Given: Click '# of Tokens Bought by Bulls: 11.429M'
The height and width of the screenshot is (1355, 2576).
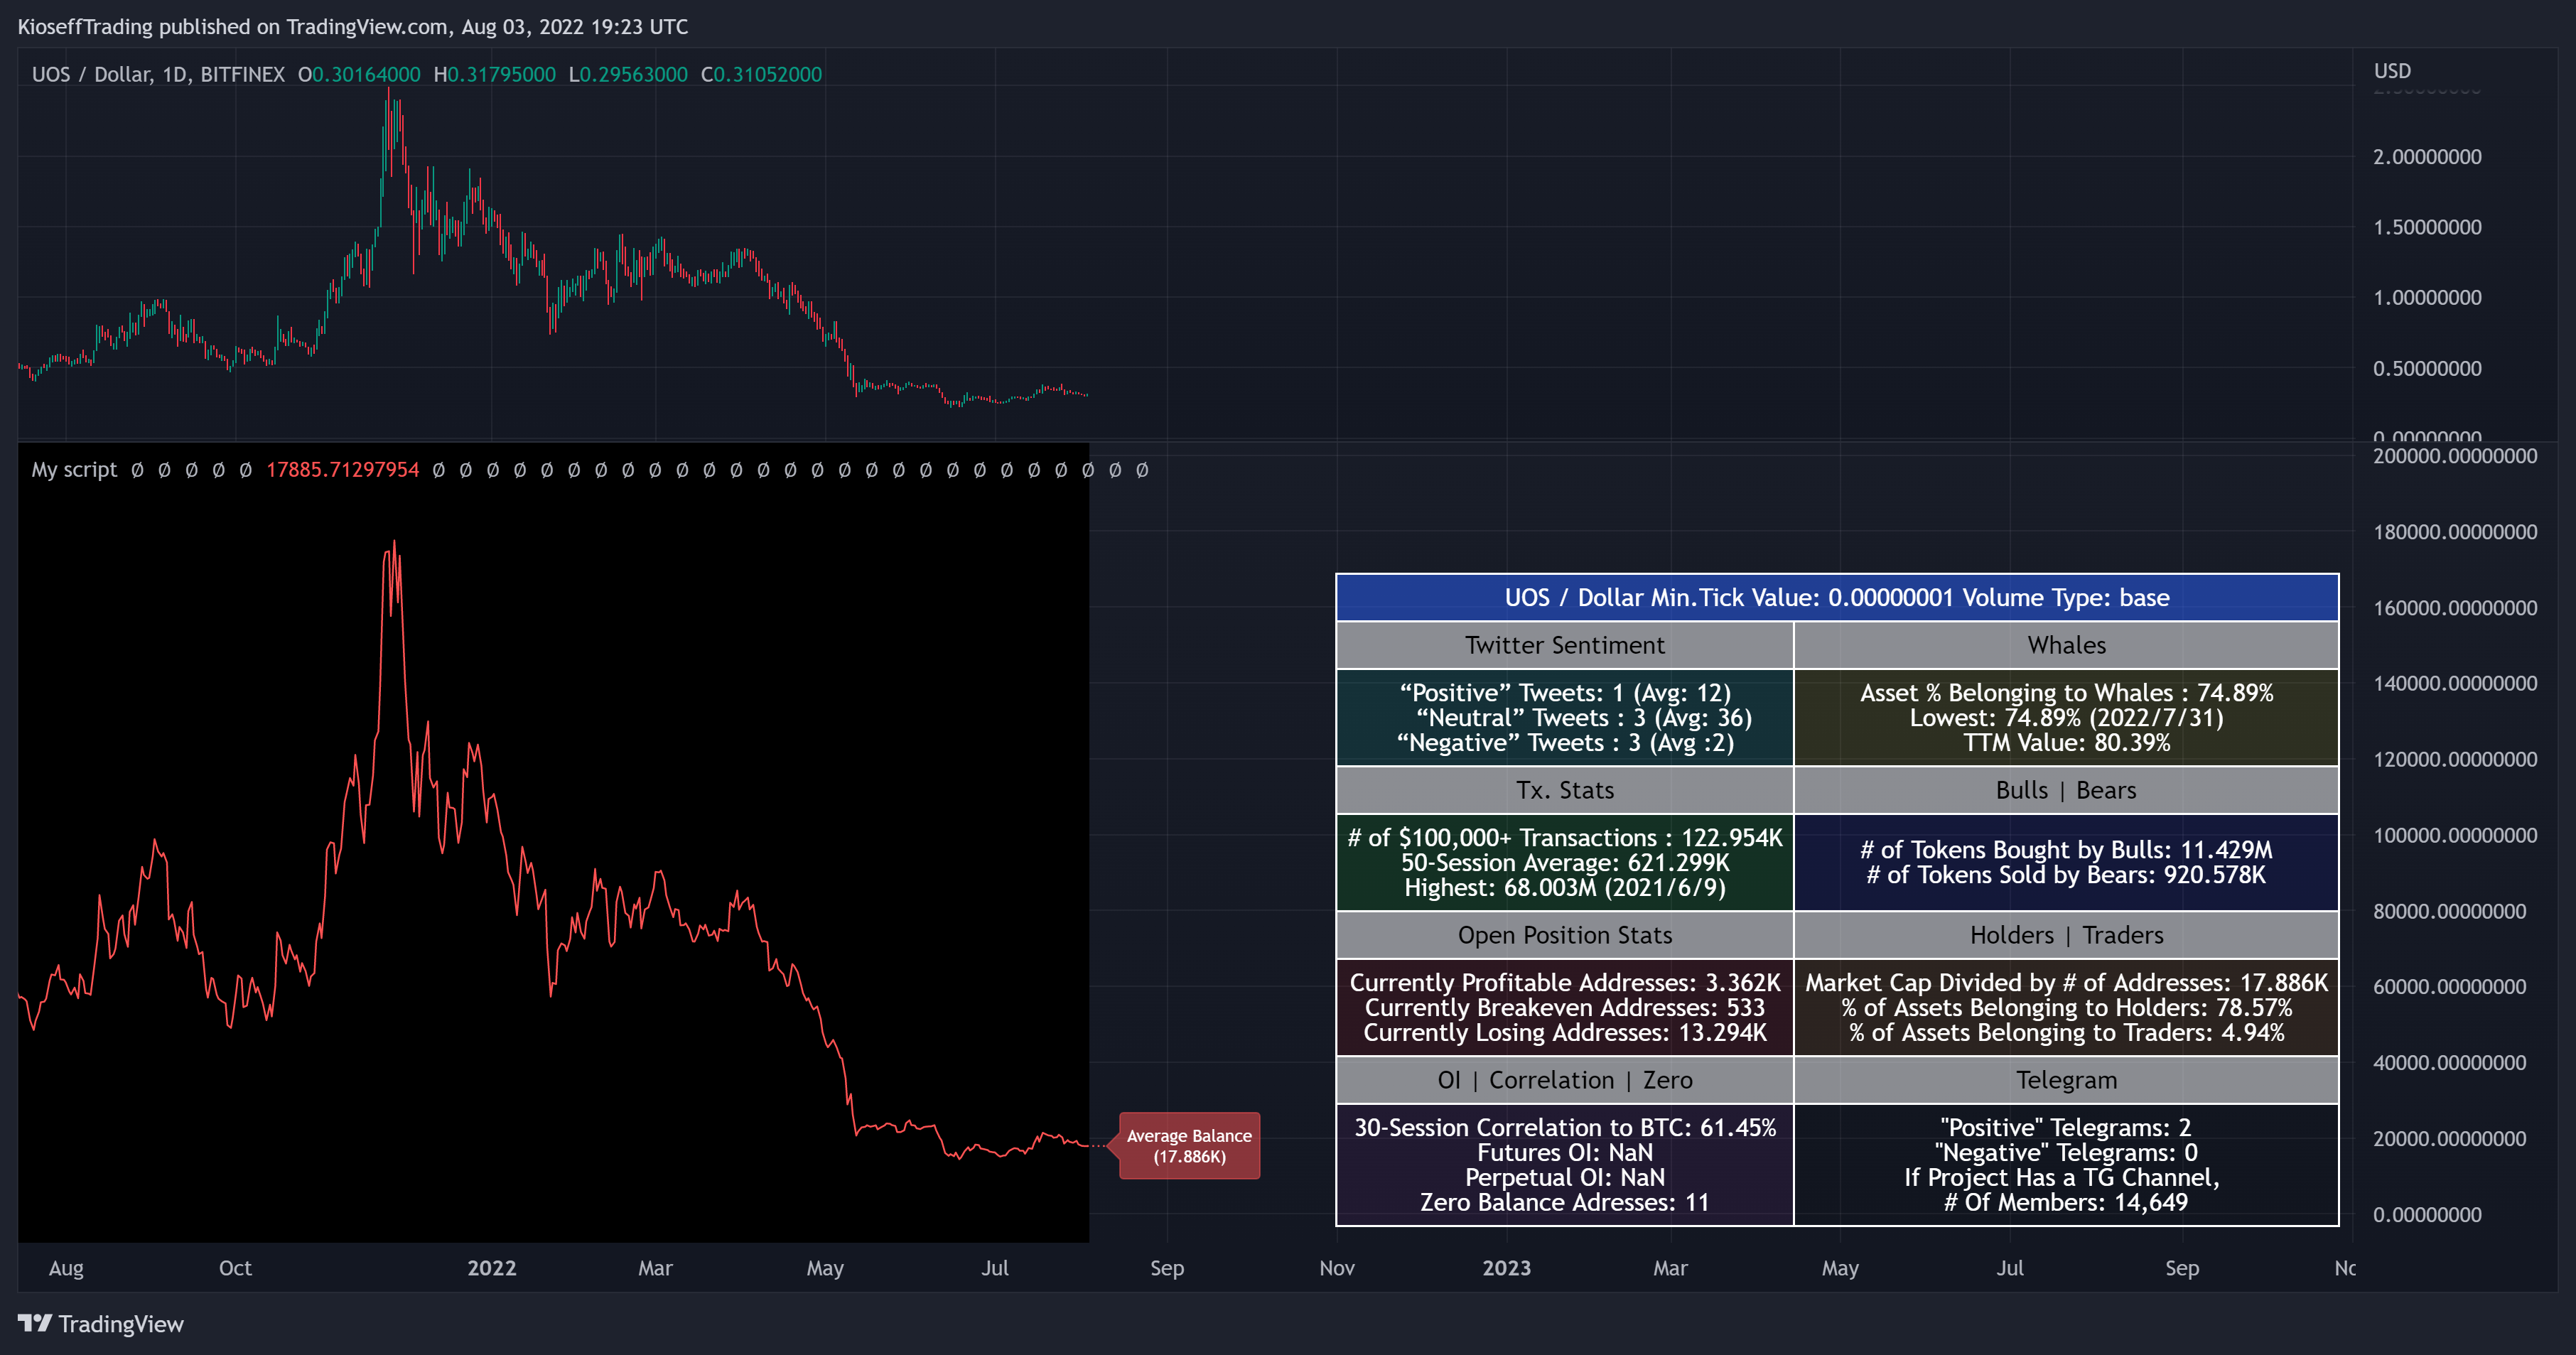Looking at the screenshot, I should click(2066, 850).
